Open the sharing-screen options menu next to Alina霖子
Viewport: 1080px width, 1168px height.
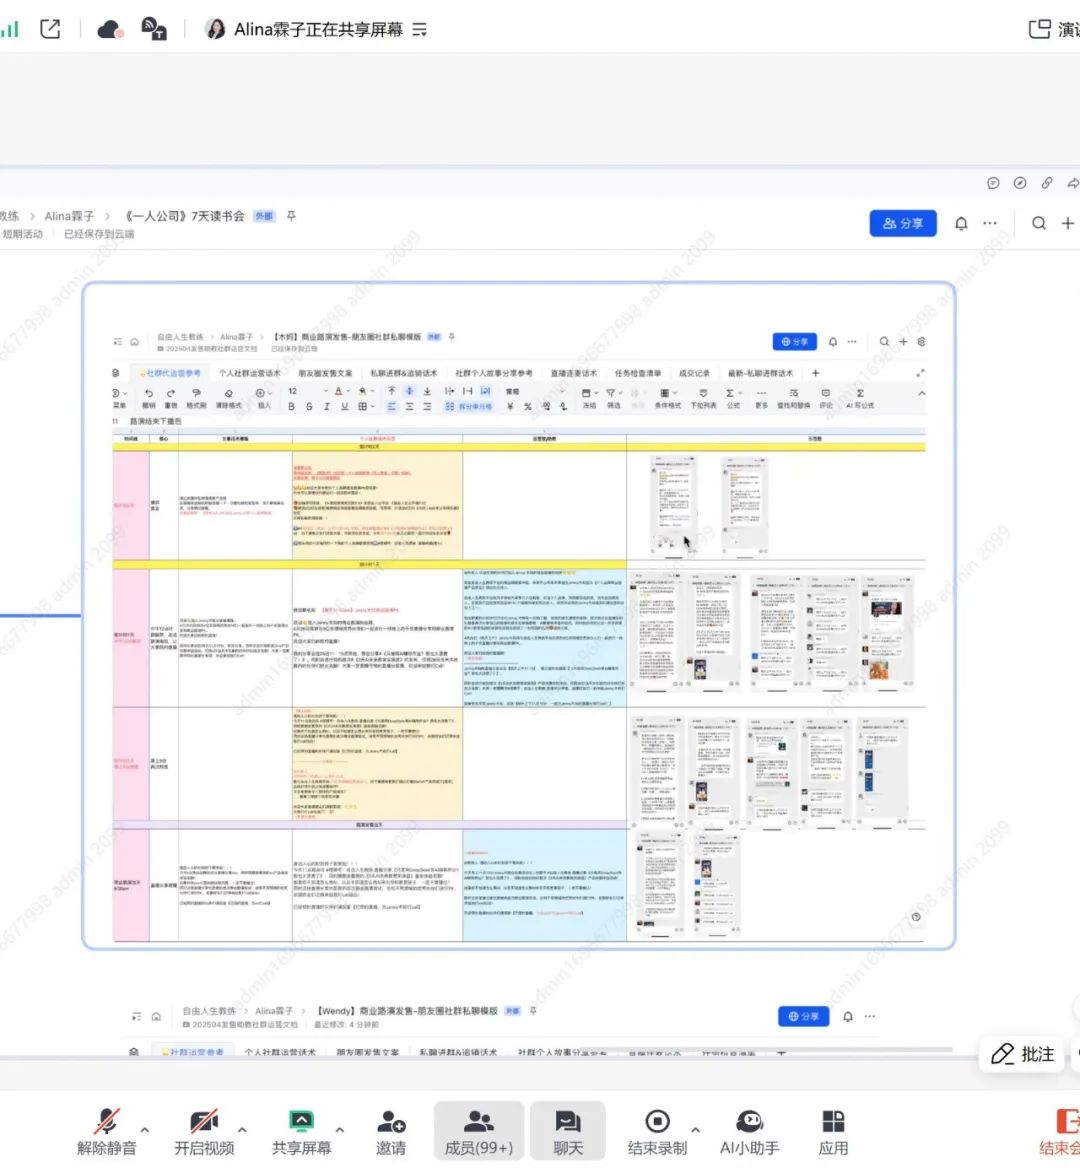[420, 30]
